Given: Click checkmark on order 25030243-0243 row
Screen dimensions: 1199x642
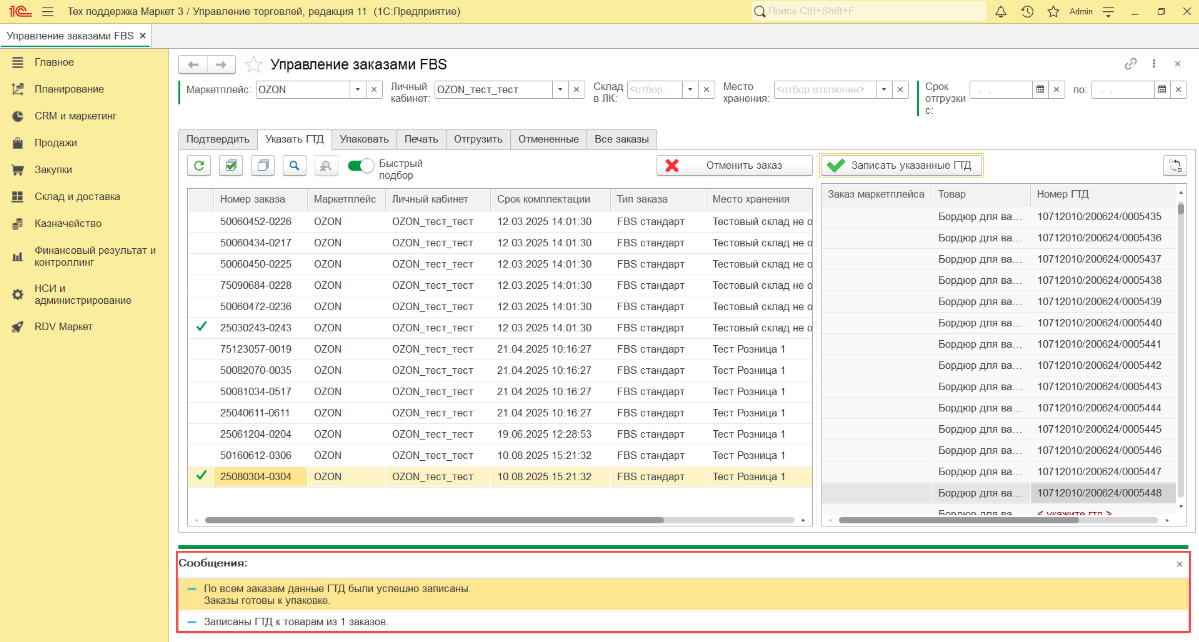Looking at the screenshot, I should 201,327.
